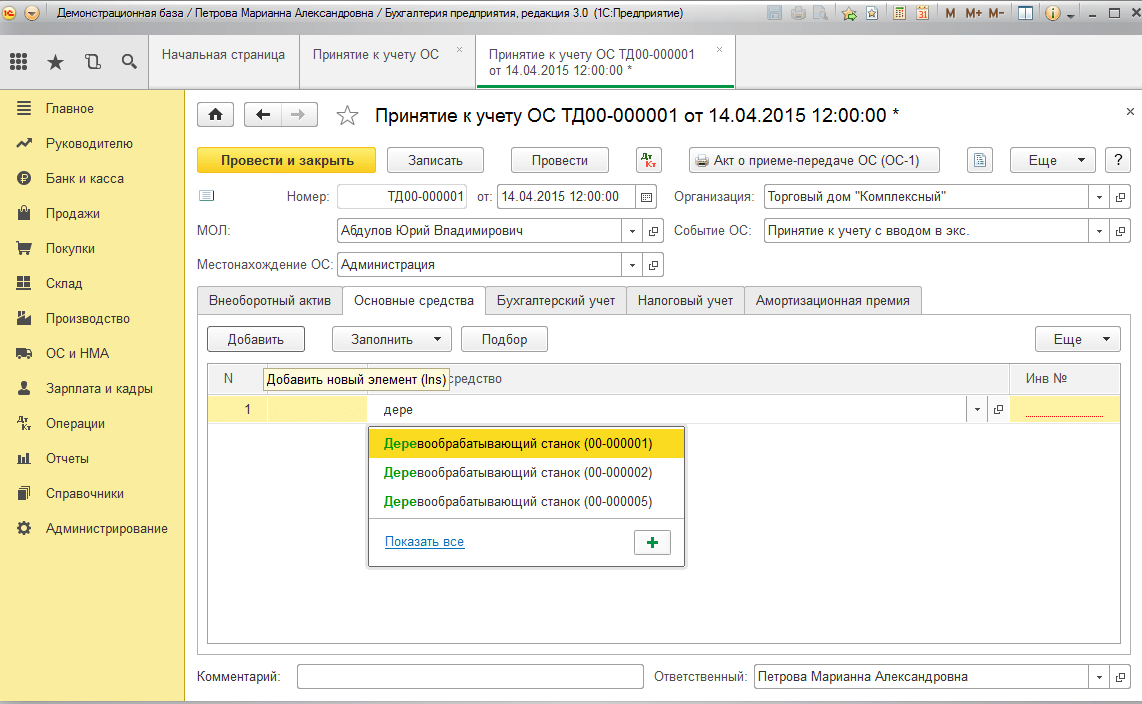Open the Амортизационная премия tab
The image size is (1142, 704).
[832, 300]
